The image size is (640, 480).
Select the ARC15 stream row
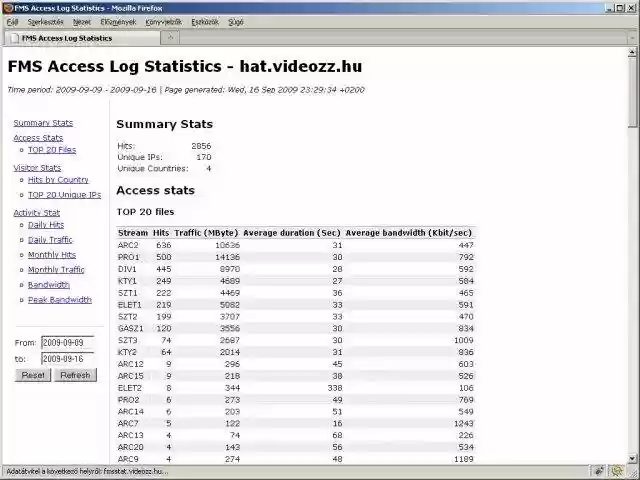pos(296,376)
